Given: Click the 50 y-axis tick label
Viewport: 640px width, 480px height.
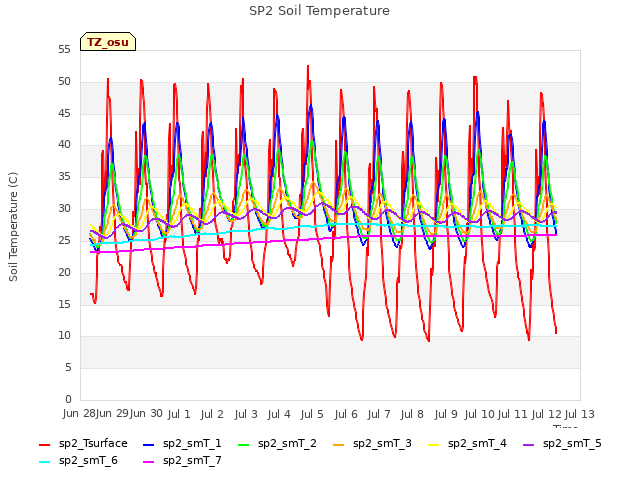Looking at the screenshot, I should coord(64,82).
